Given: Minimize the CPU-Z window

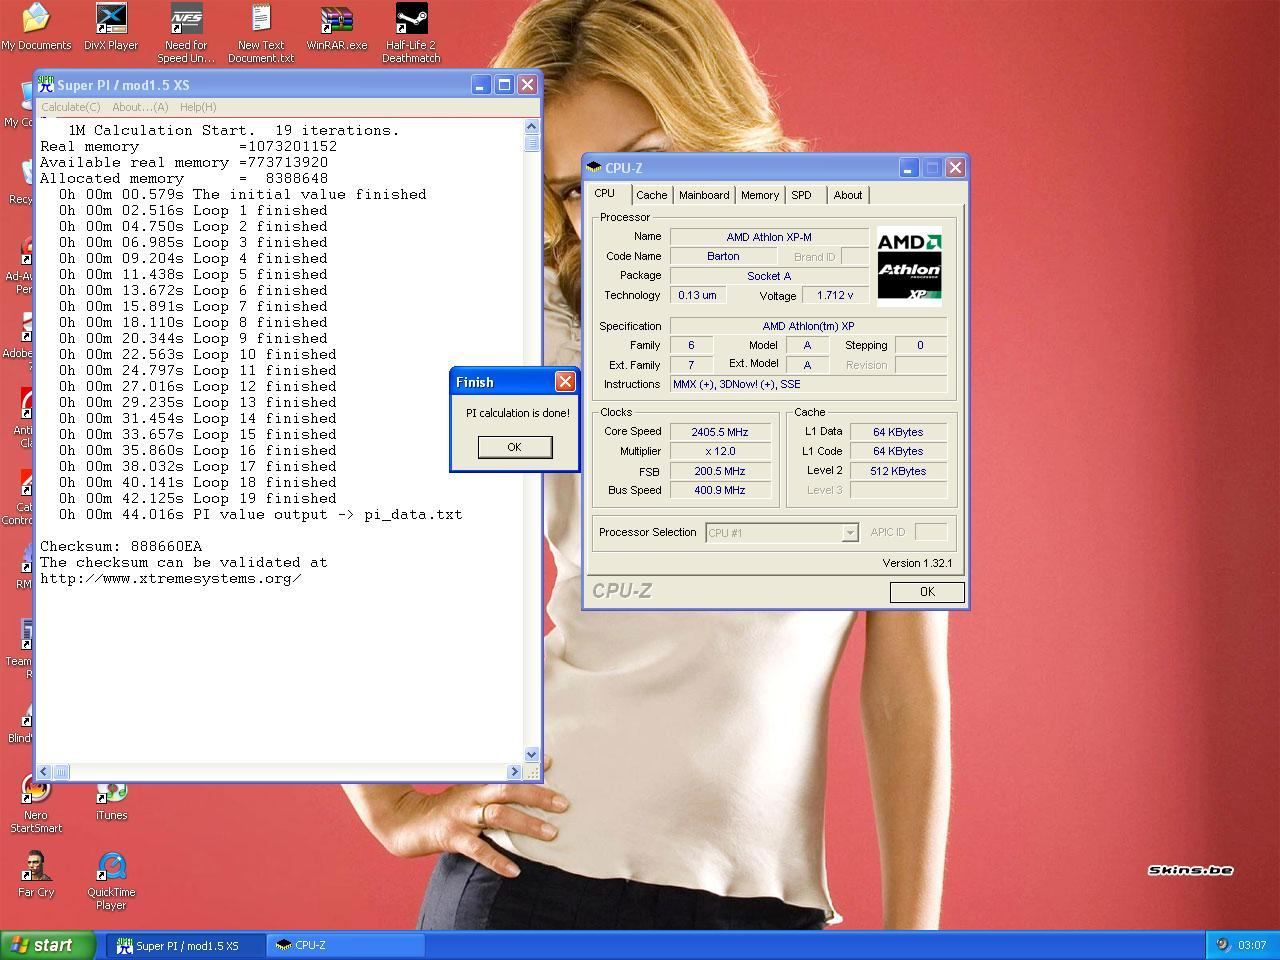Looking at the screenshot, I should [x=908, y=168].
